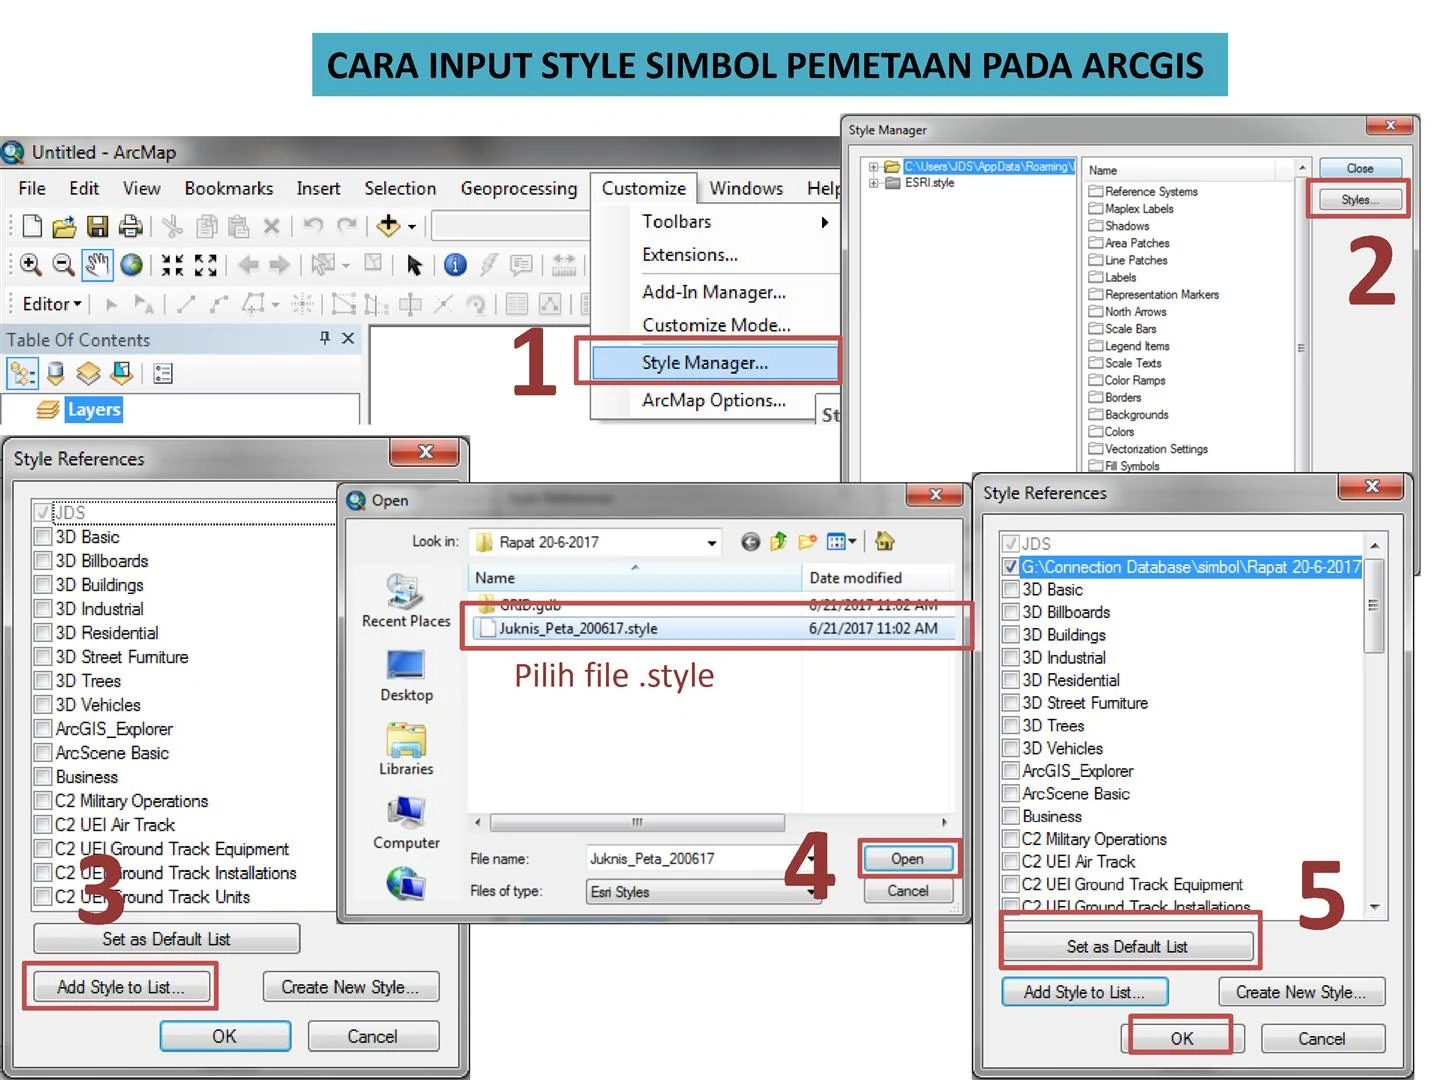1440x1080 pixels.
Task: Open Recent Places in the Open dialog sidebar
Action: coord(406,601)
